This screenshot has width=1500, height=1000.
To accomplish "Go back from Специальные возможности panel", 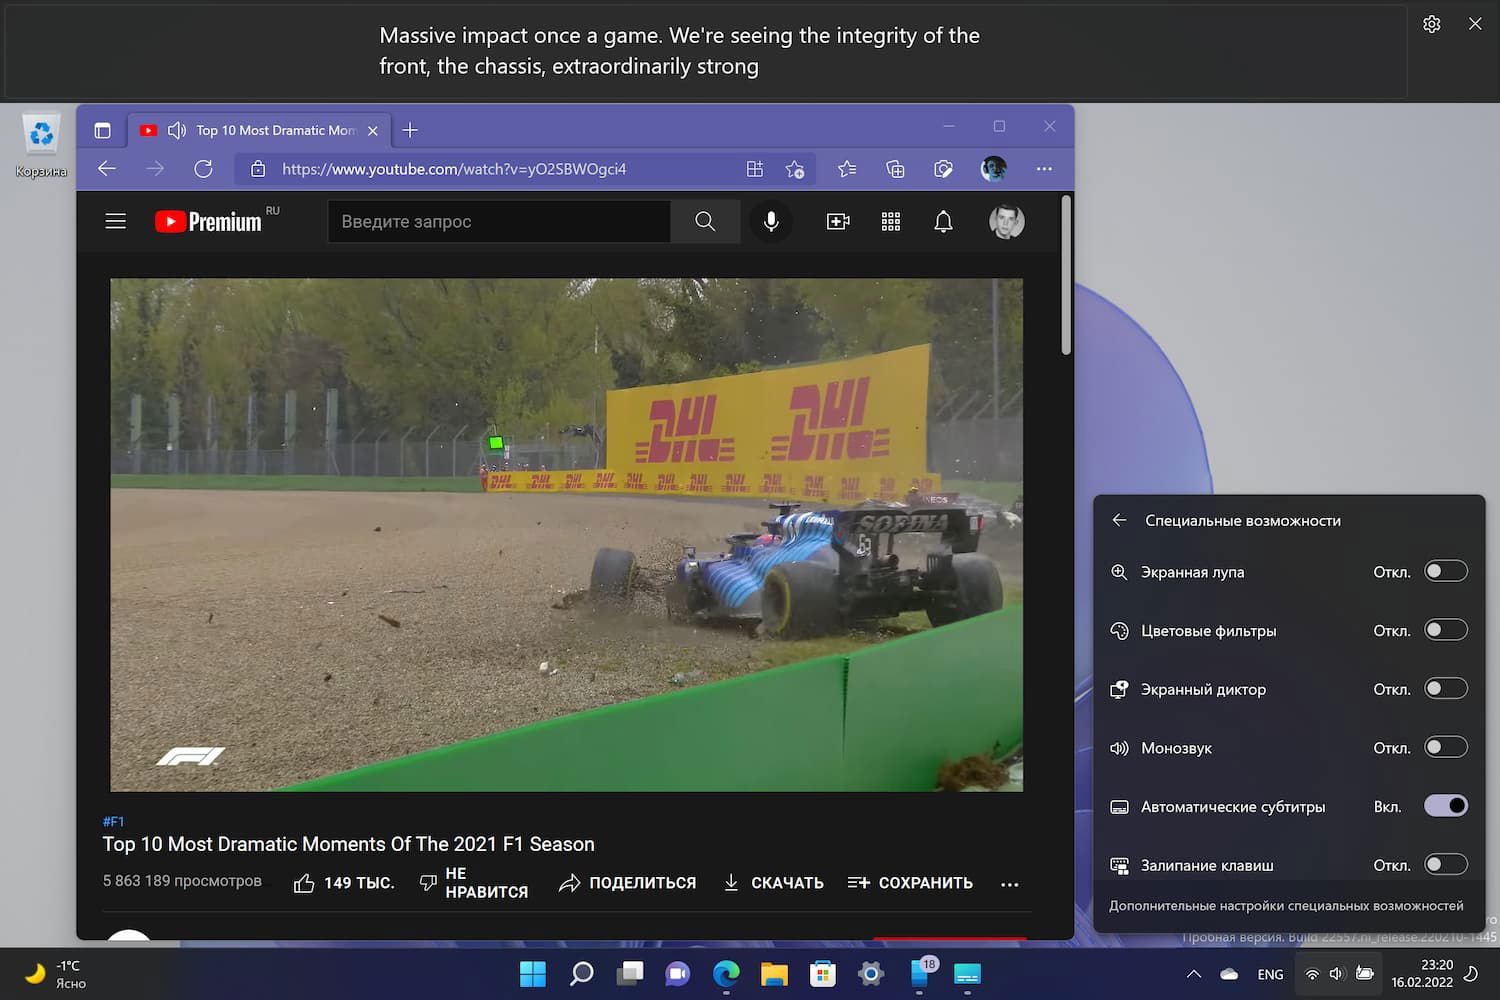I will [x=1119, y=520].
